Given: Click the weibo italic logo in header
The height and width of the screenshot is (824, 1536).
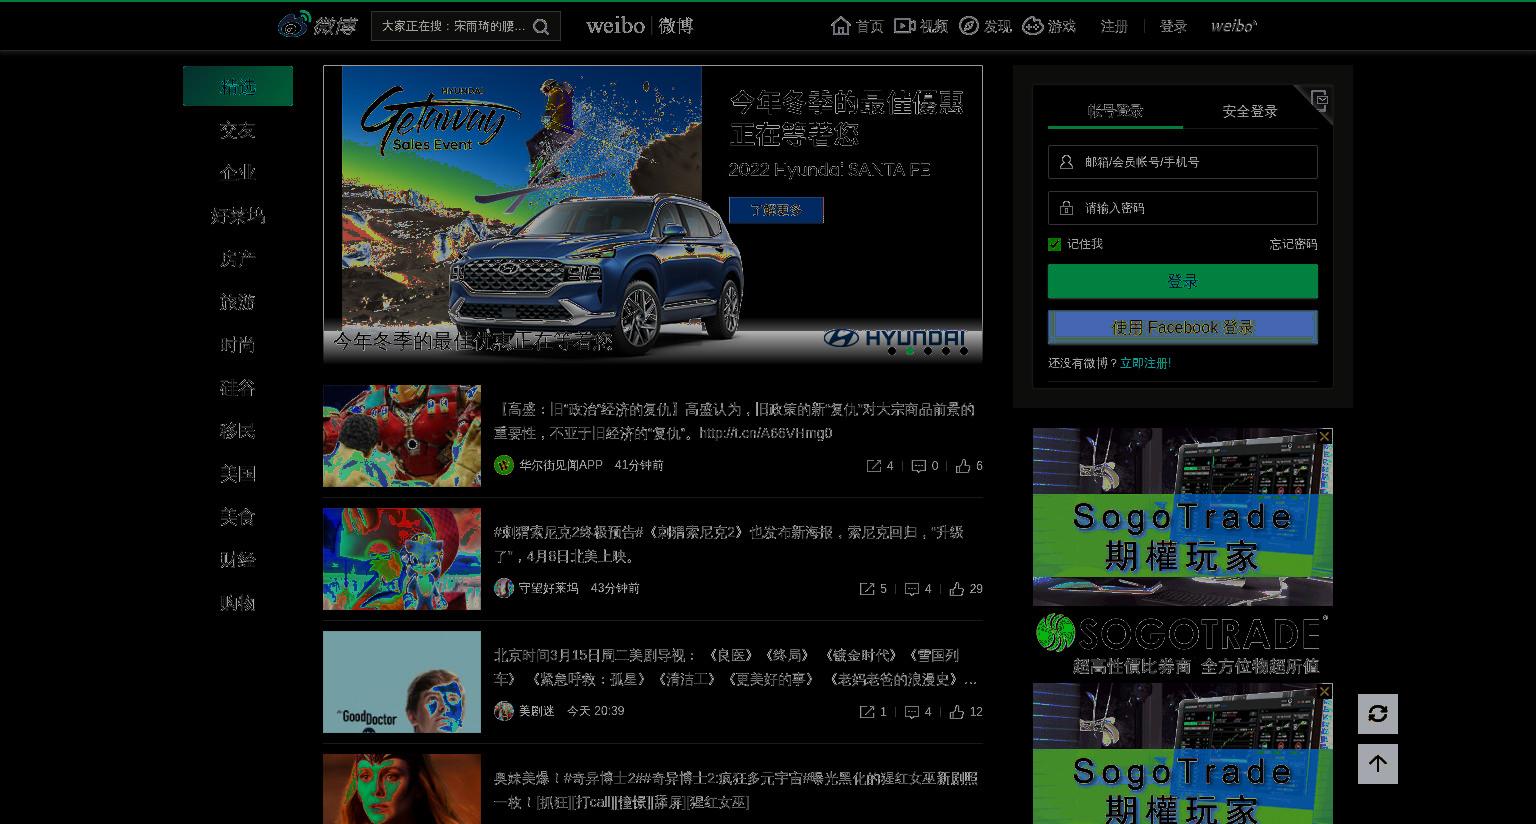Looking at the screenshot, I should [x=1234, y=26].
